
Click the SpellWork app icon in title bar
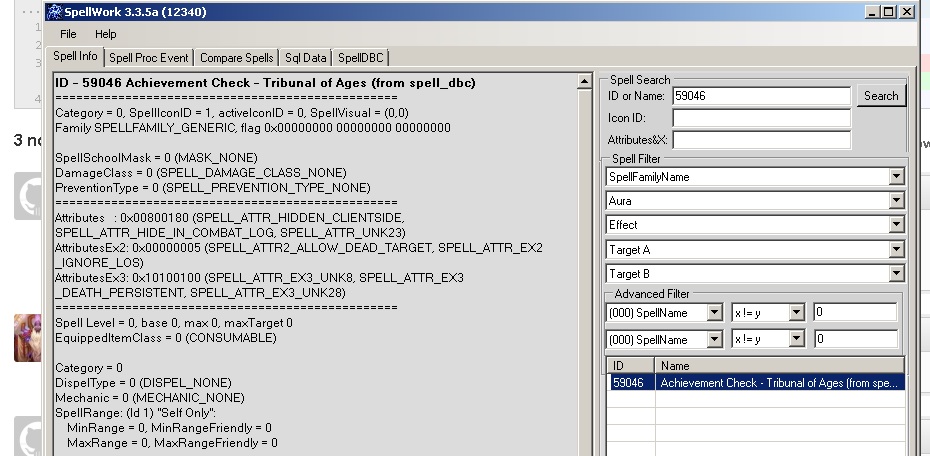(55, 12)
